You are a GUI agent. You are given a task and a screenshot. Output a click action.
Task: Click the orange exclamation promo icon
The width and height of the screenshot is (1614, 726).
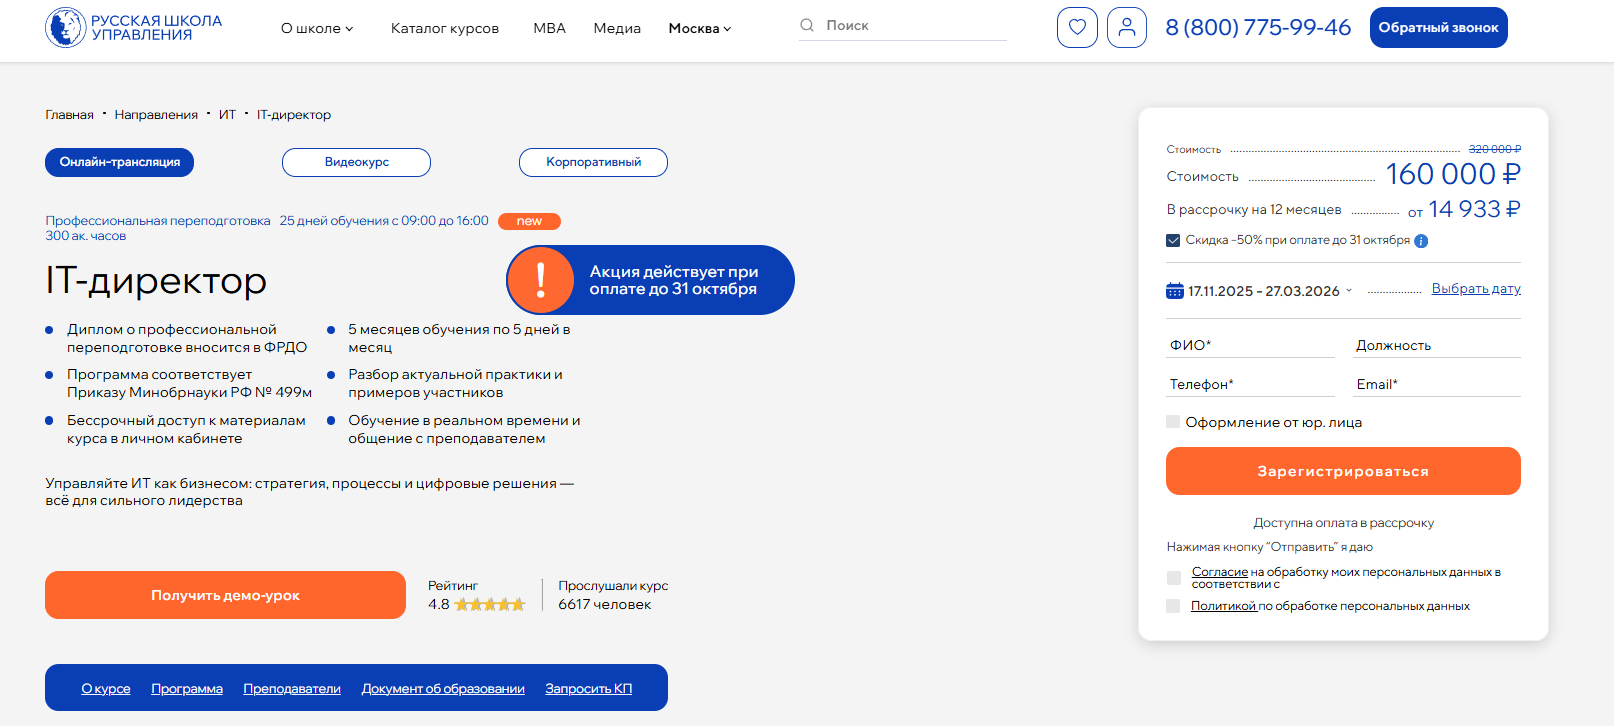click(541, 280)
